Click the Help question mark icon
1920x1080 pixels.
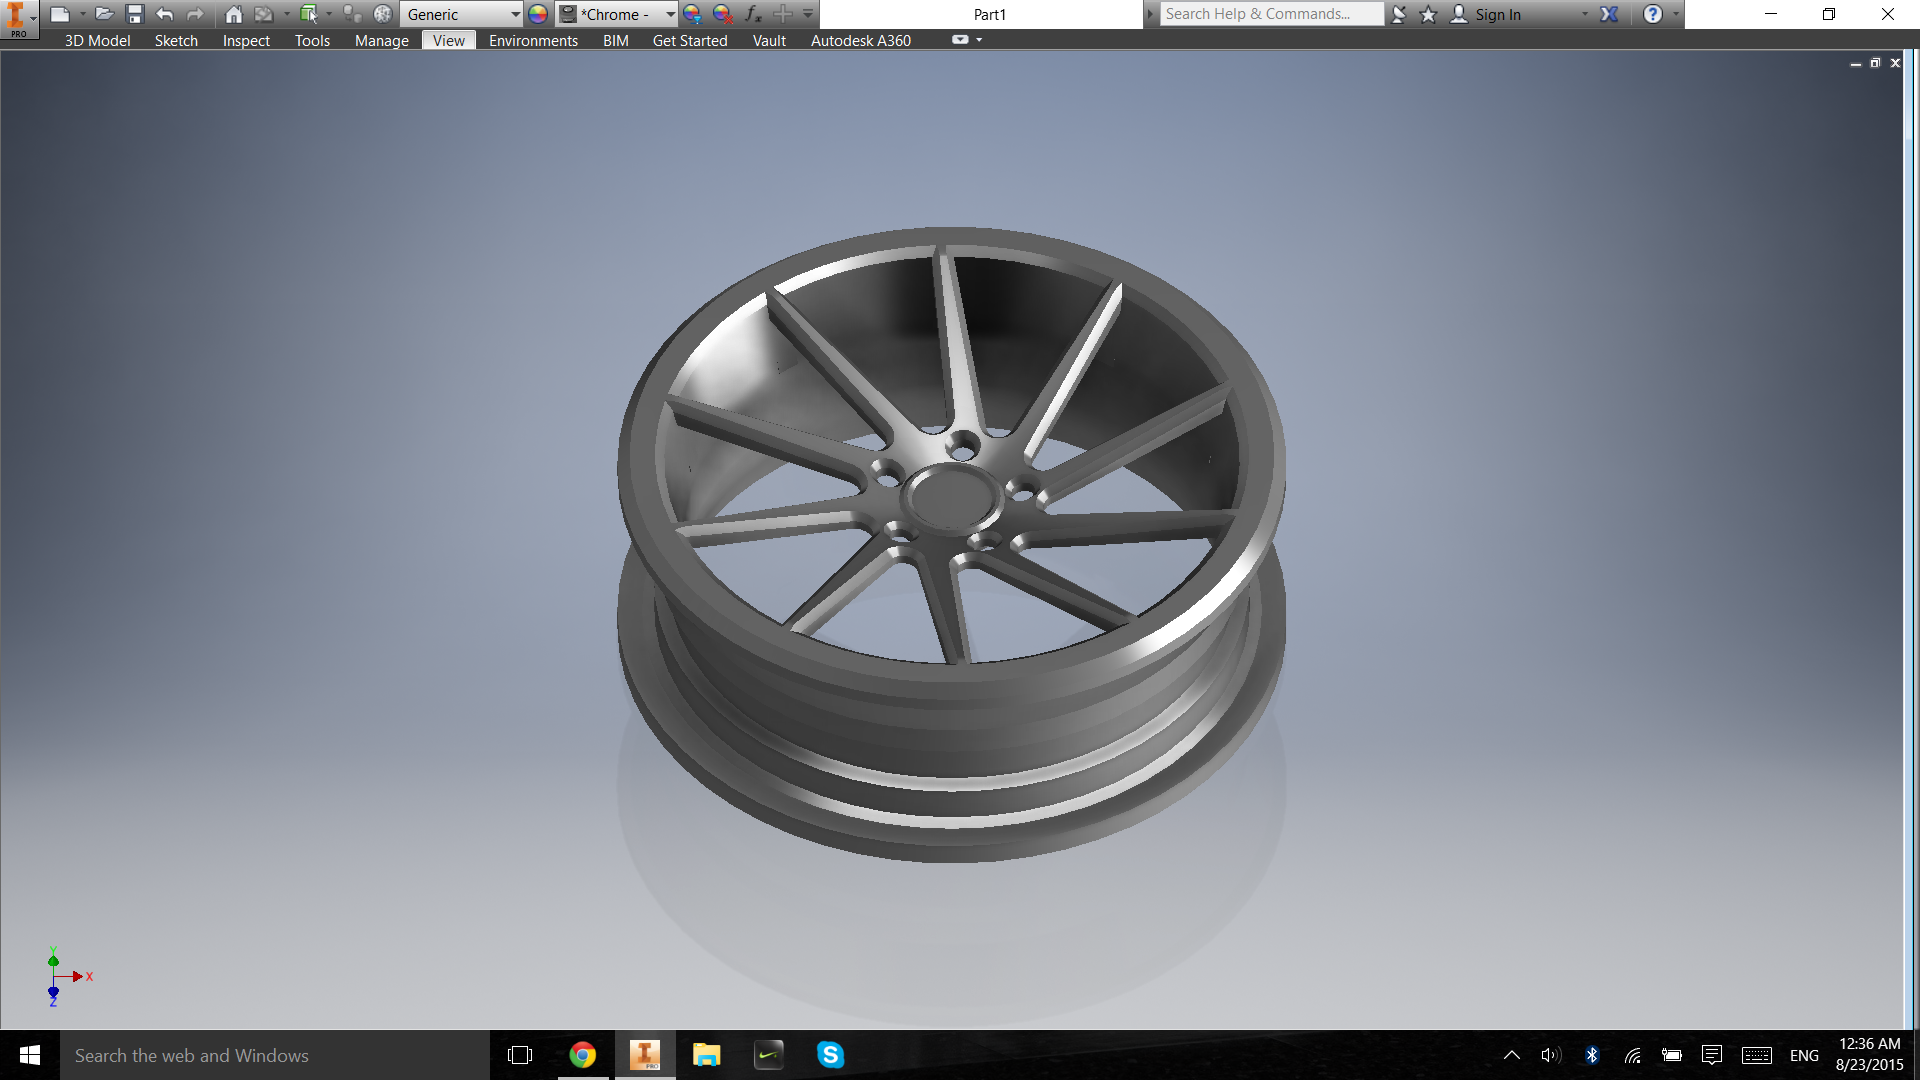[1652, 14]
